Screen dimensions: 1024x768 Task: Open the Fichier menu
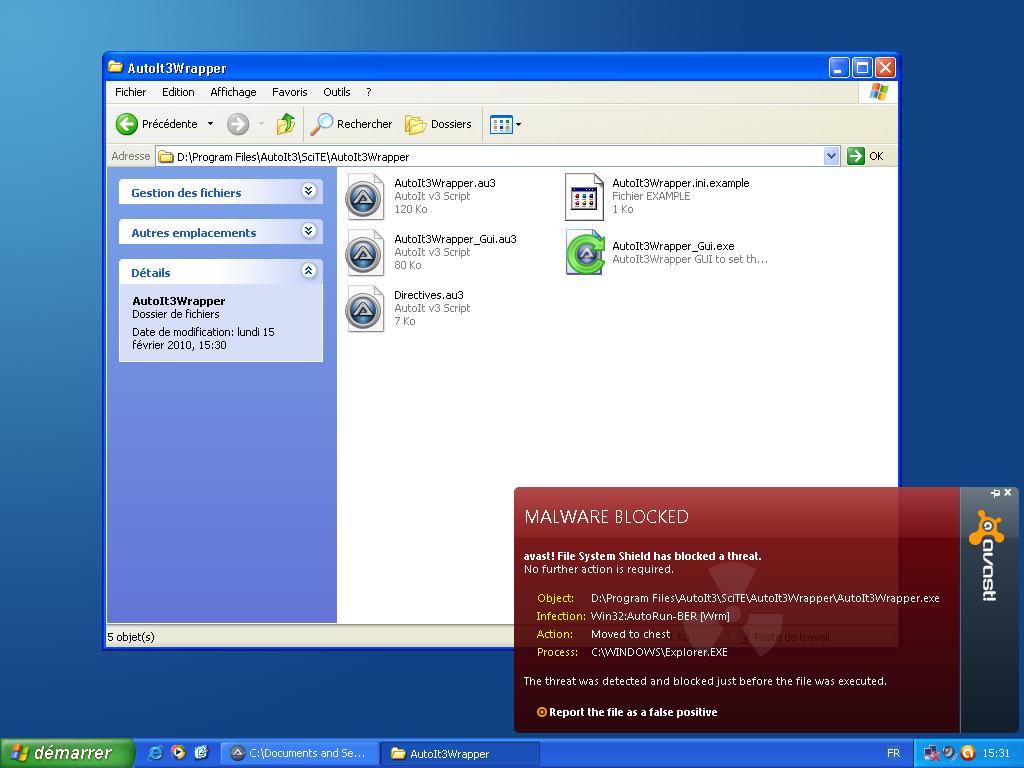131,92
